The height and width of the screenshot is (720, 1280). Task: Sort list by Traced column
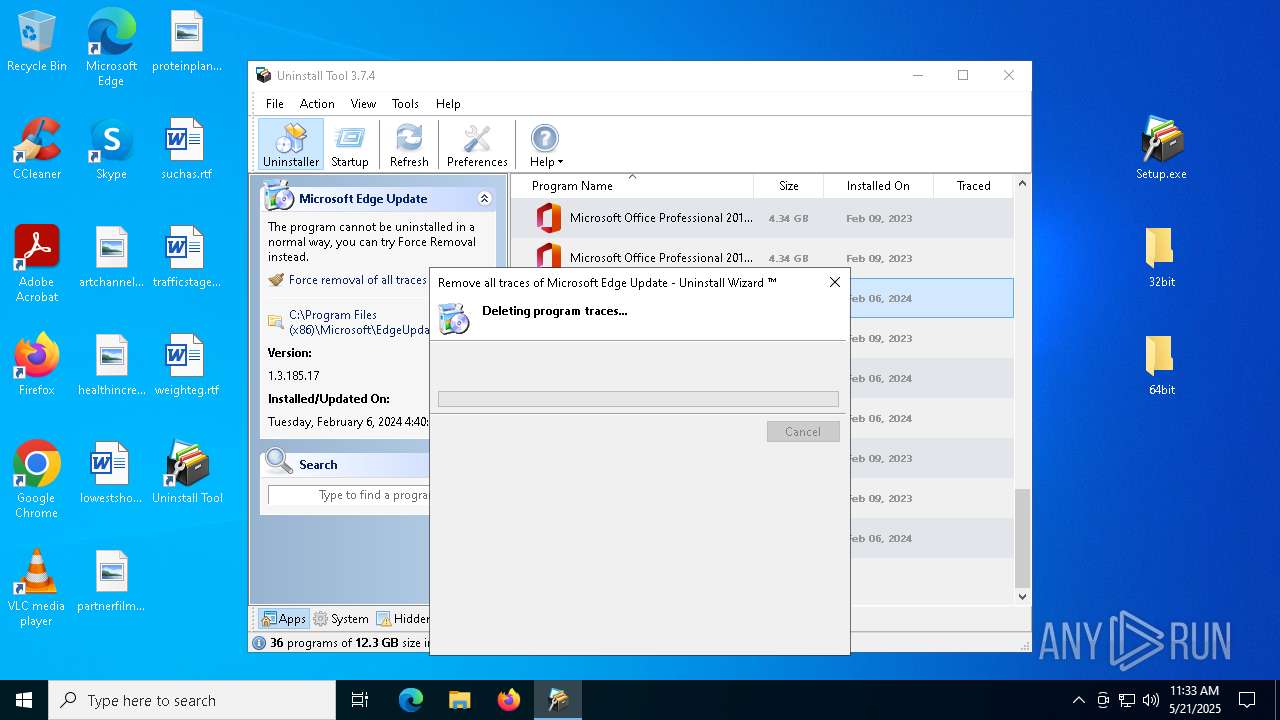pos(973,186)
